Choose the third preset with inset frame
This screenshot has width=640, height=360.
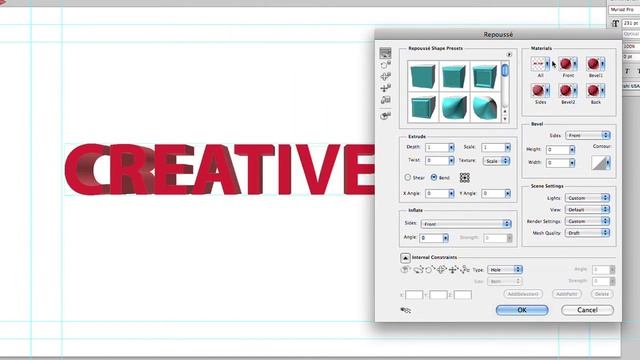click(x=485, y=77)
